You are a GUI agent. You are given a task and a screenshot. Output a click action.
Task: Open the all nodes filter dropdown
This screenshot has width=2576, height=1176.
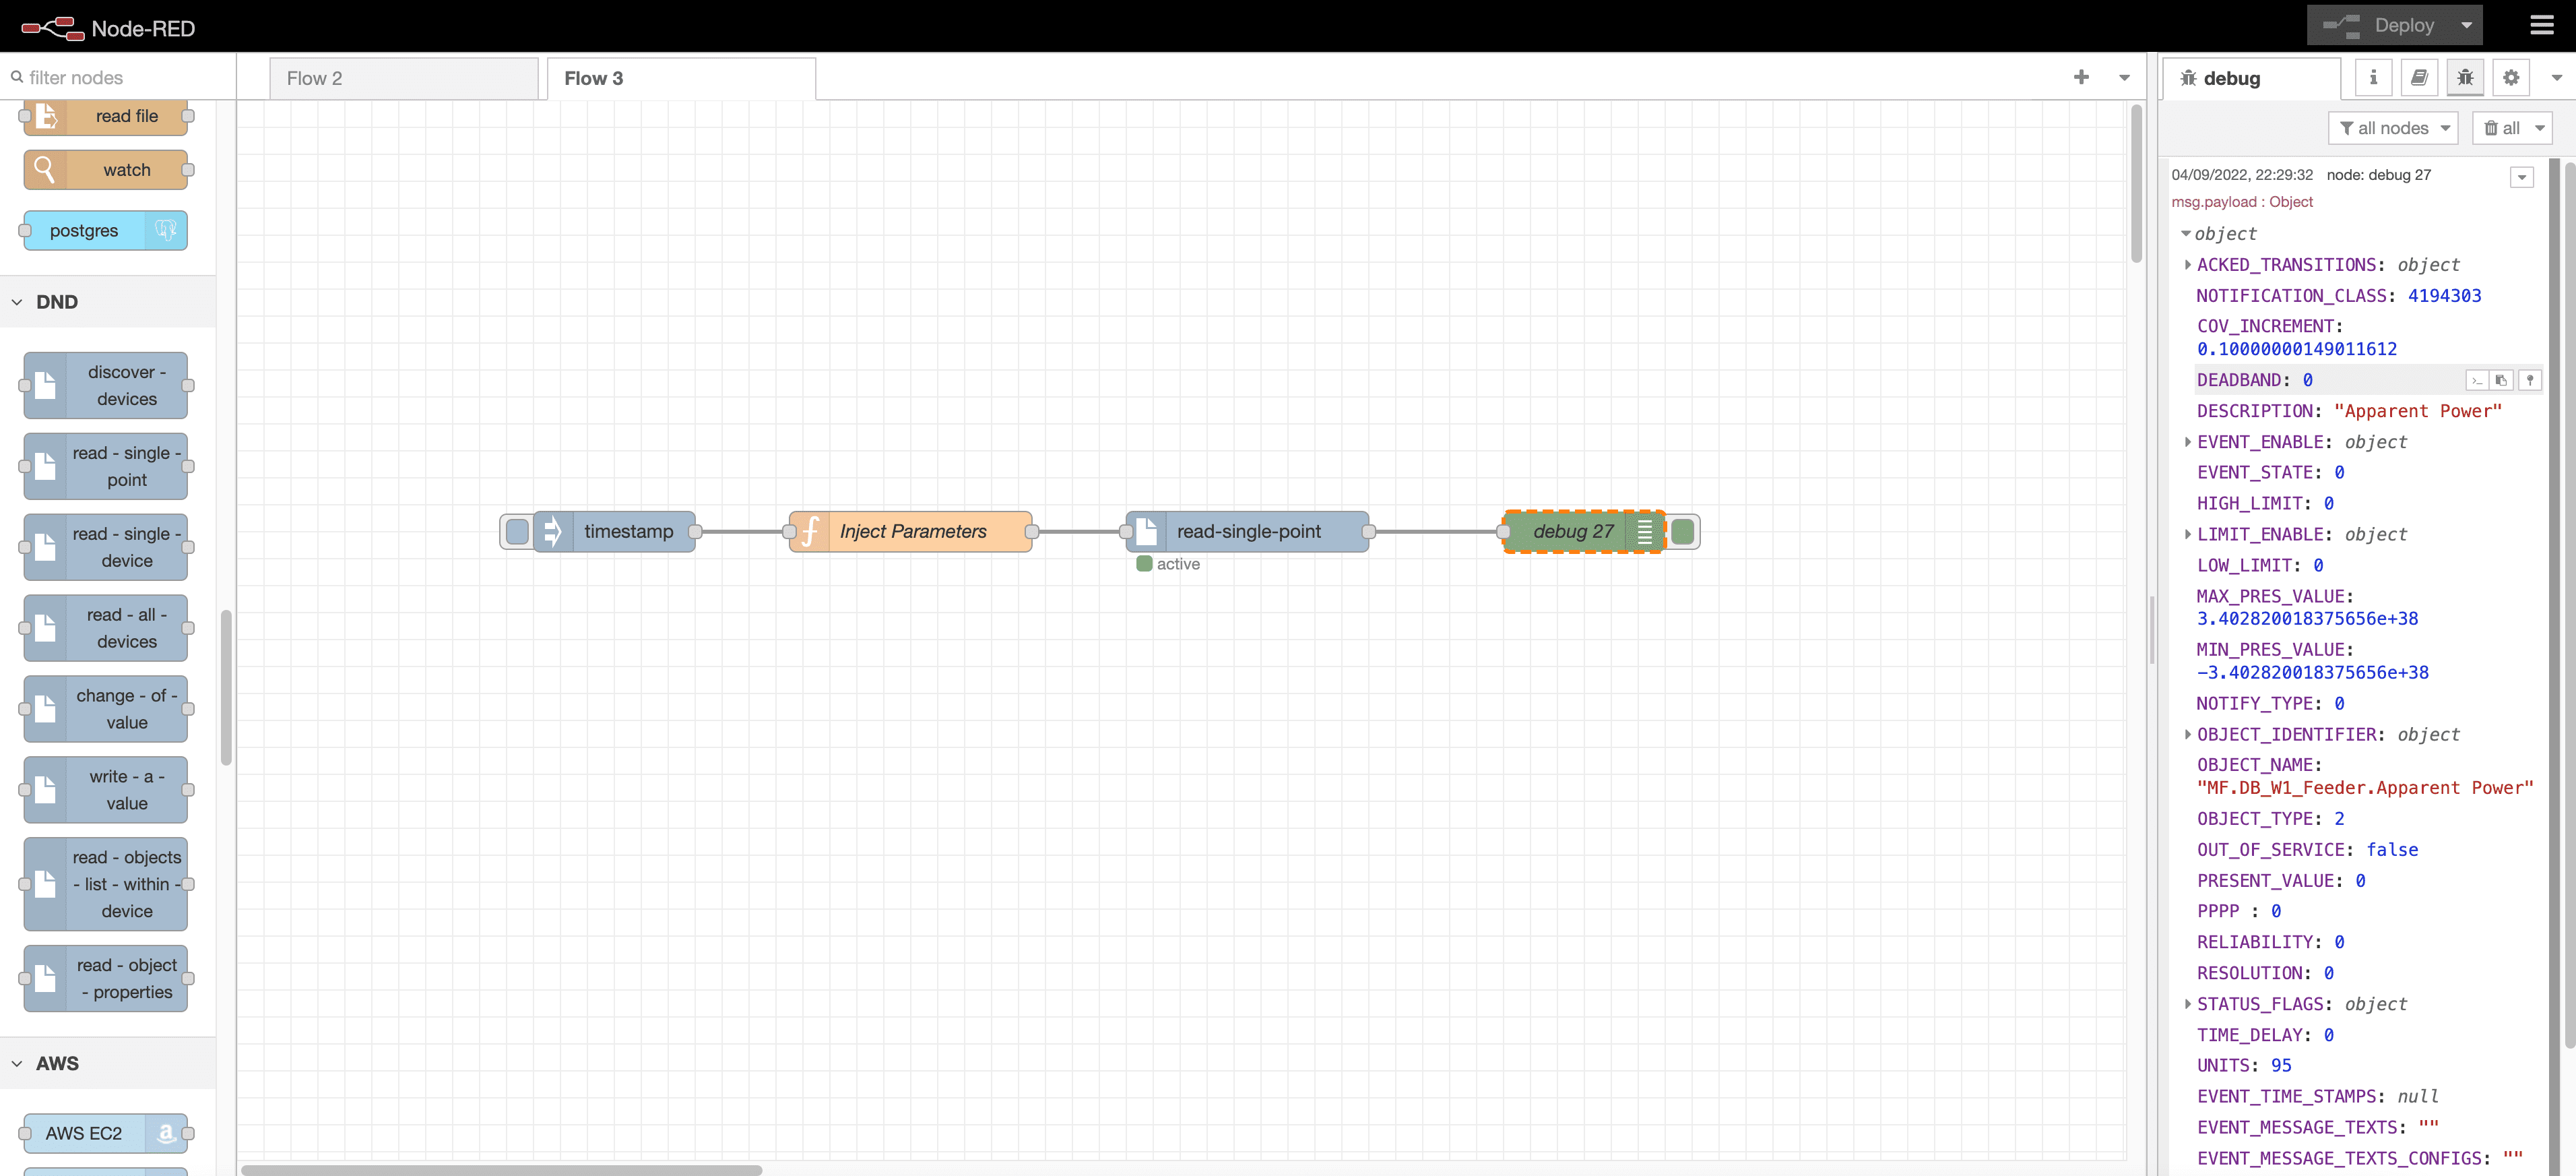click(2393, 128)
